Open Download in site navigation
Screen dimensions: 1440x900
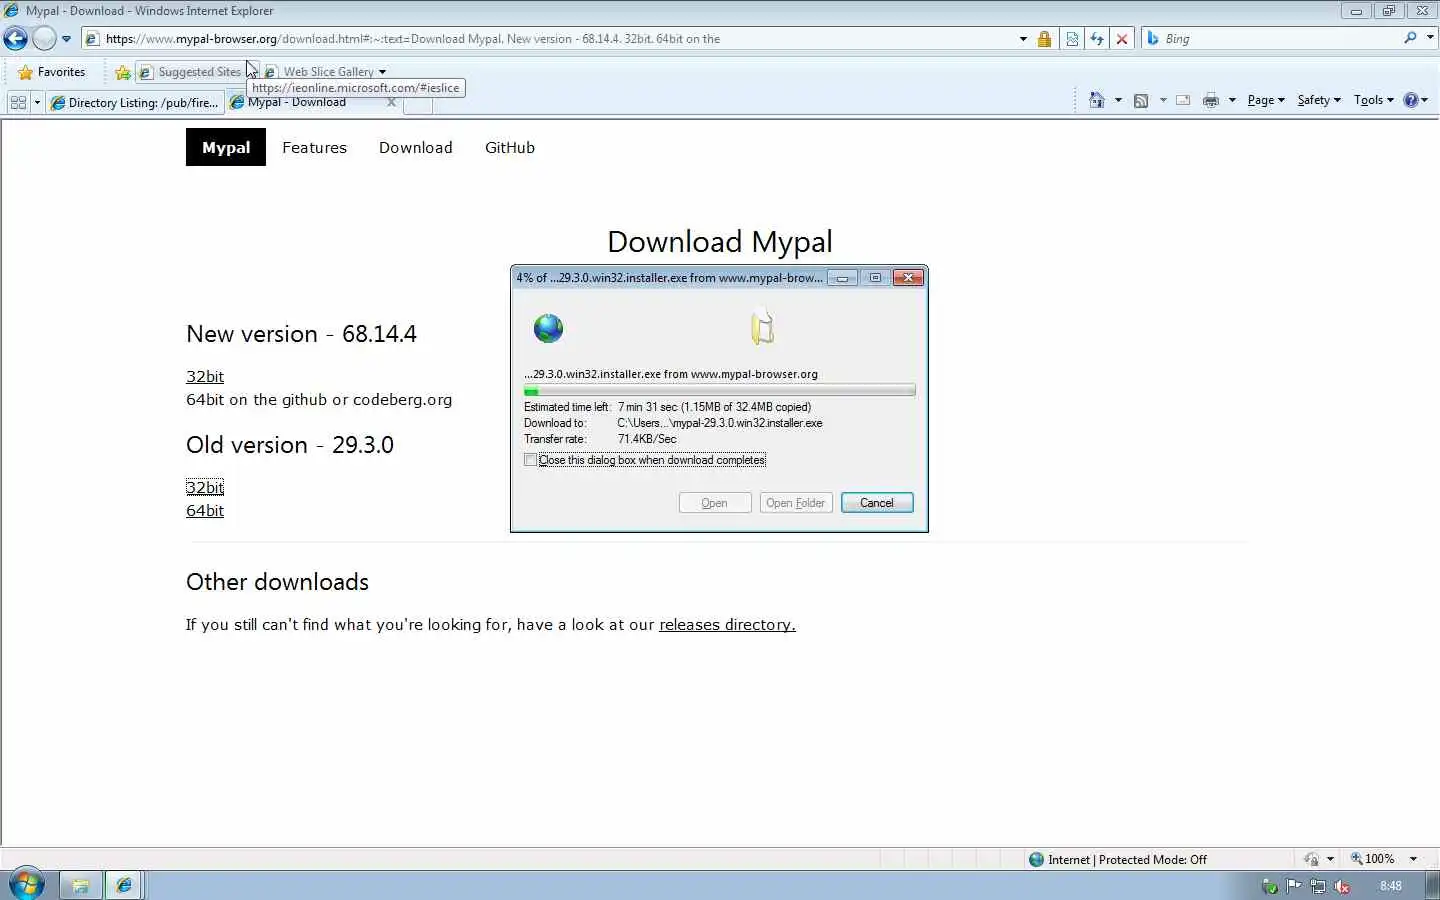(x=415, y=147)
